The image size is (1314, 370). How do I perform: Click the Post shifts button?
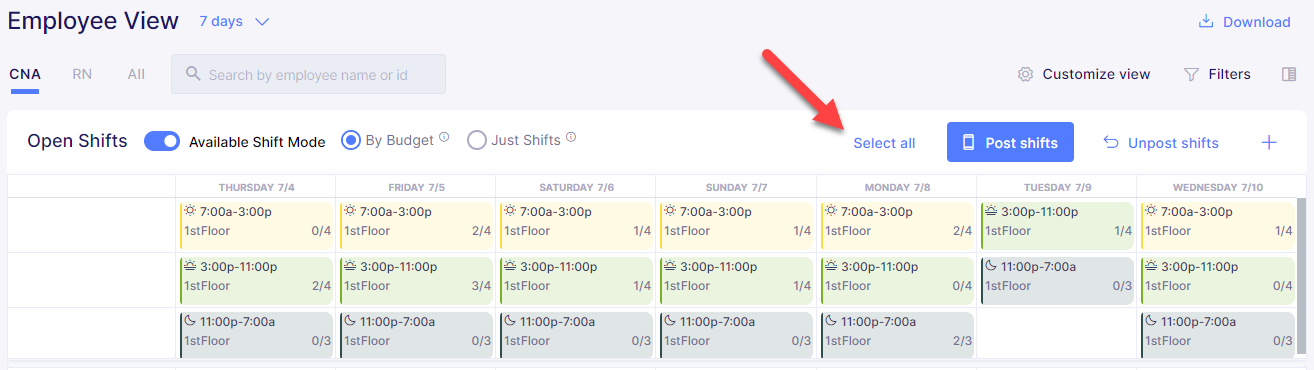(x=1010, y=142)
